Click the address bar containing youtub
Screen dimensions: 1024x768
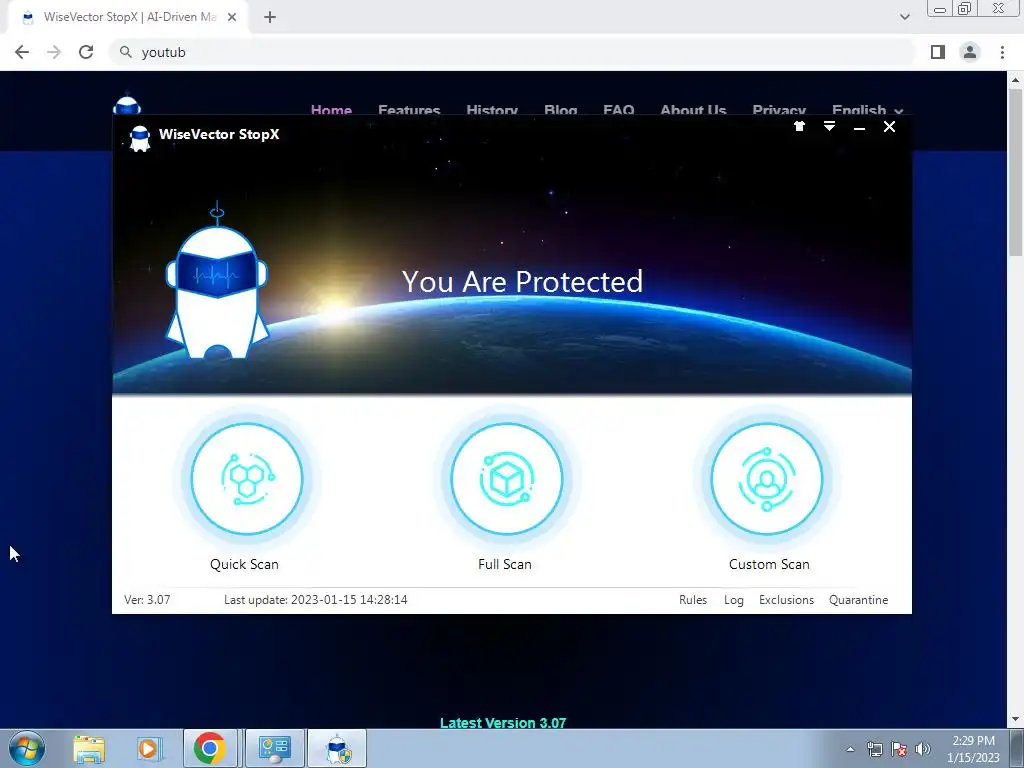511,52
